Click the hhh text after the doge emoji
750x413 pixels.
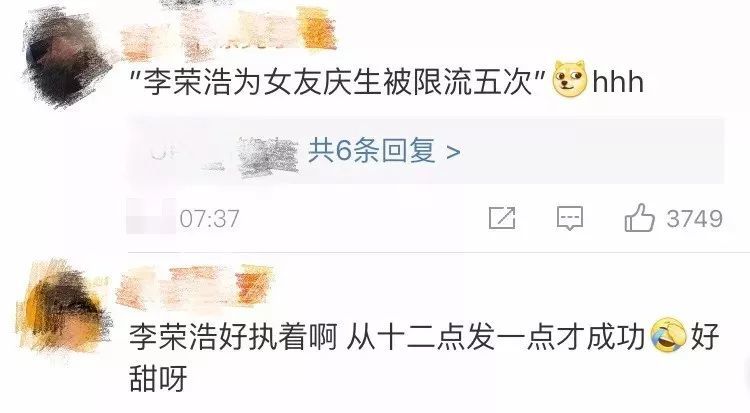[618, 82]
